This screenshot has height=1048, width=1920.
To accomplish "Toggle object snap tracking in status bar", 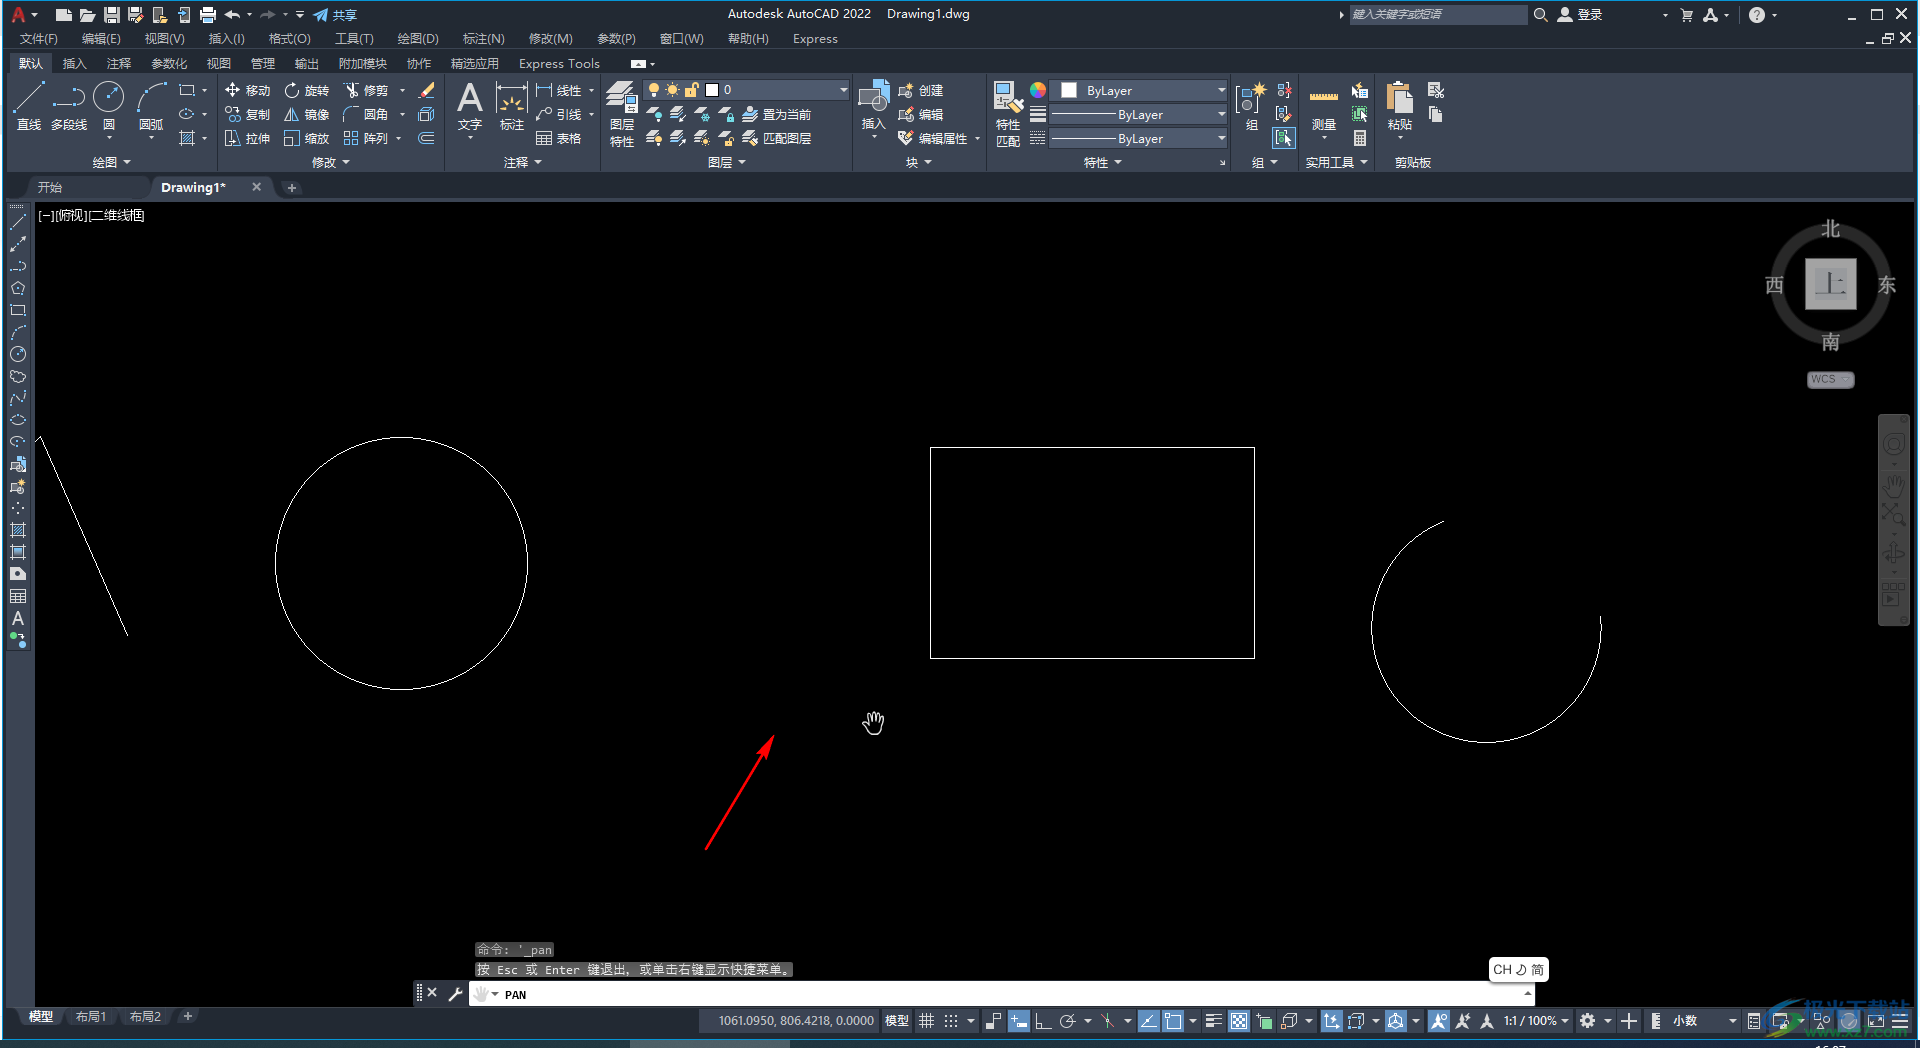I will [1148, 1021].
